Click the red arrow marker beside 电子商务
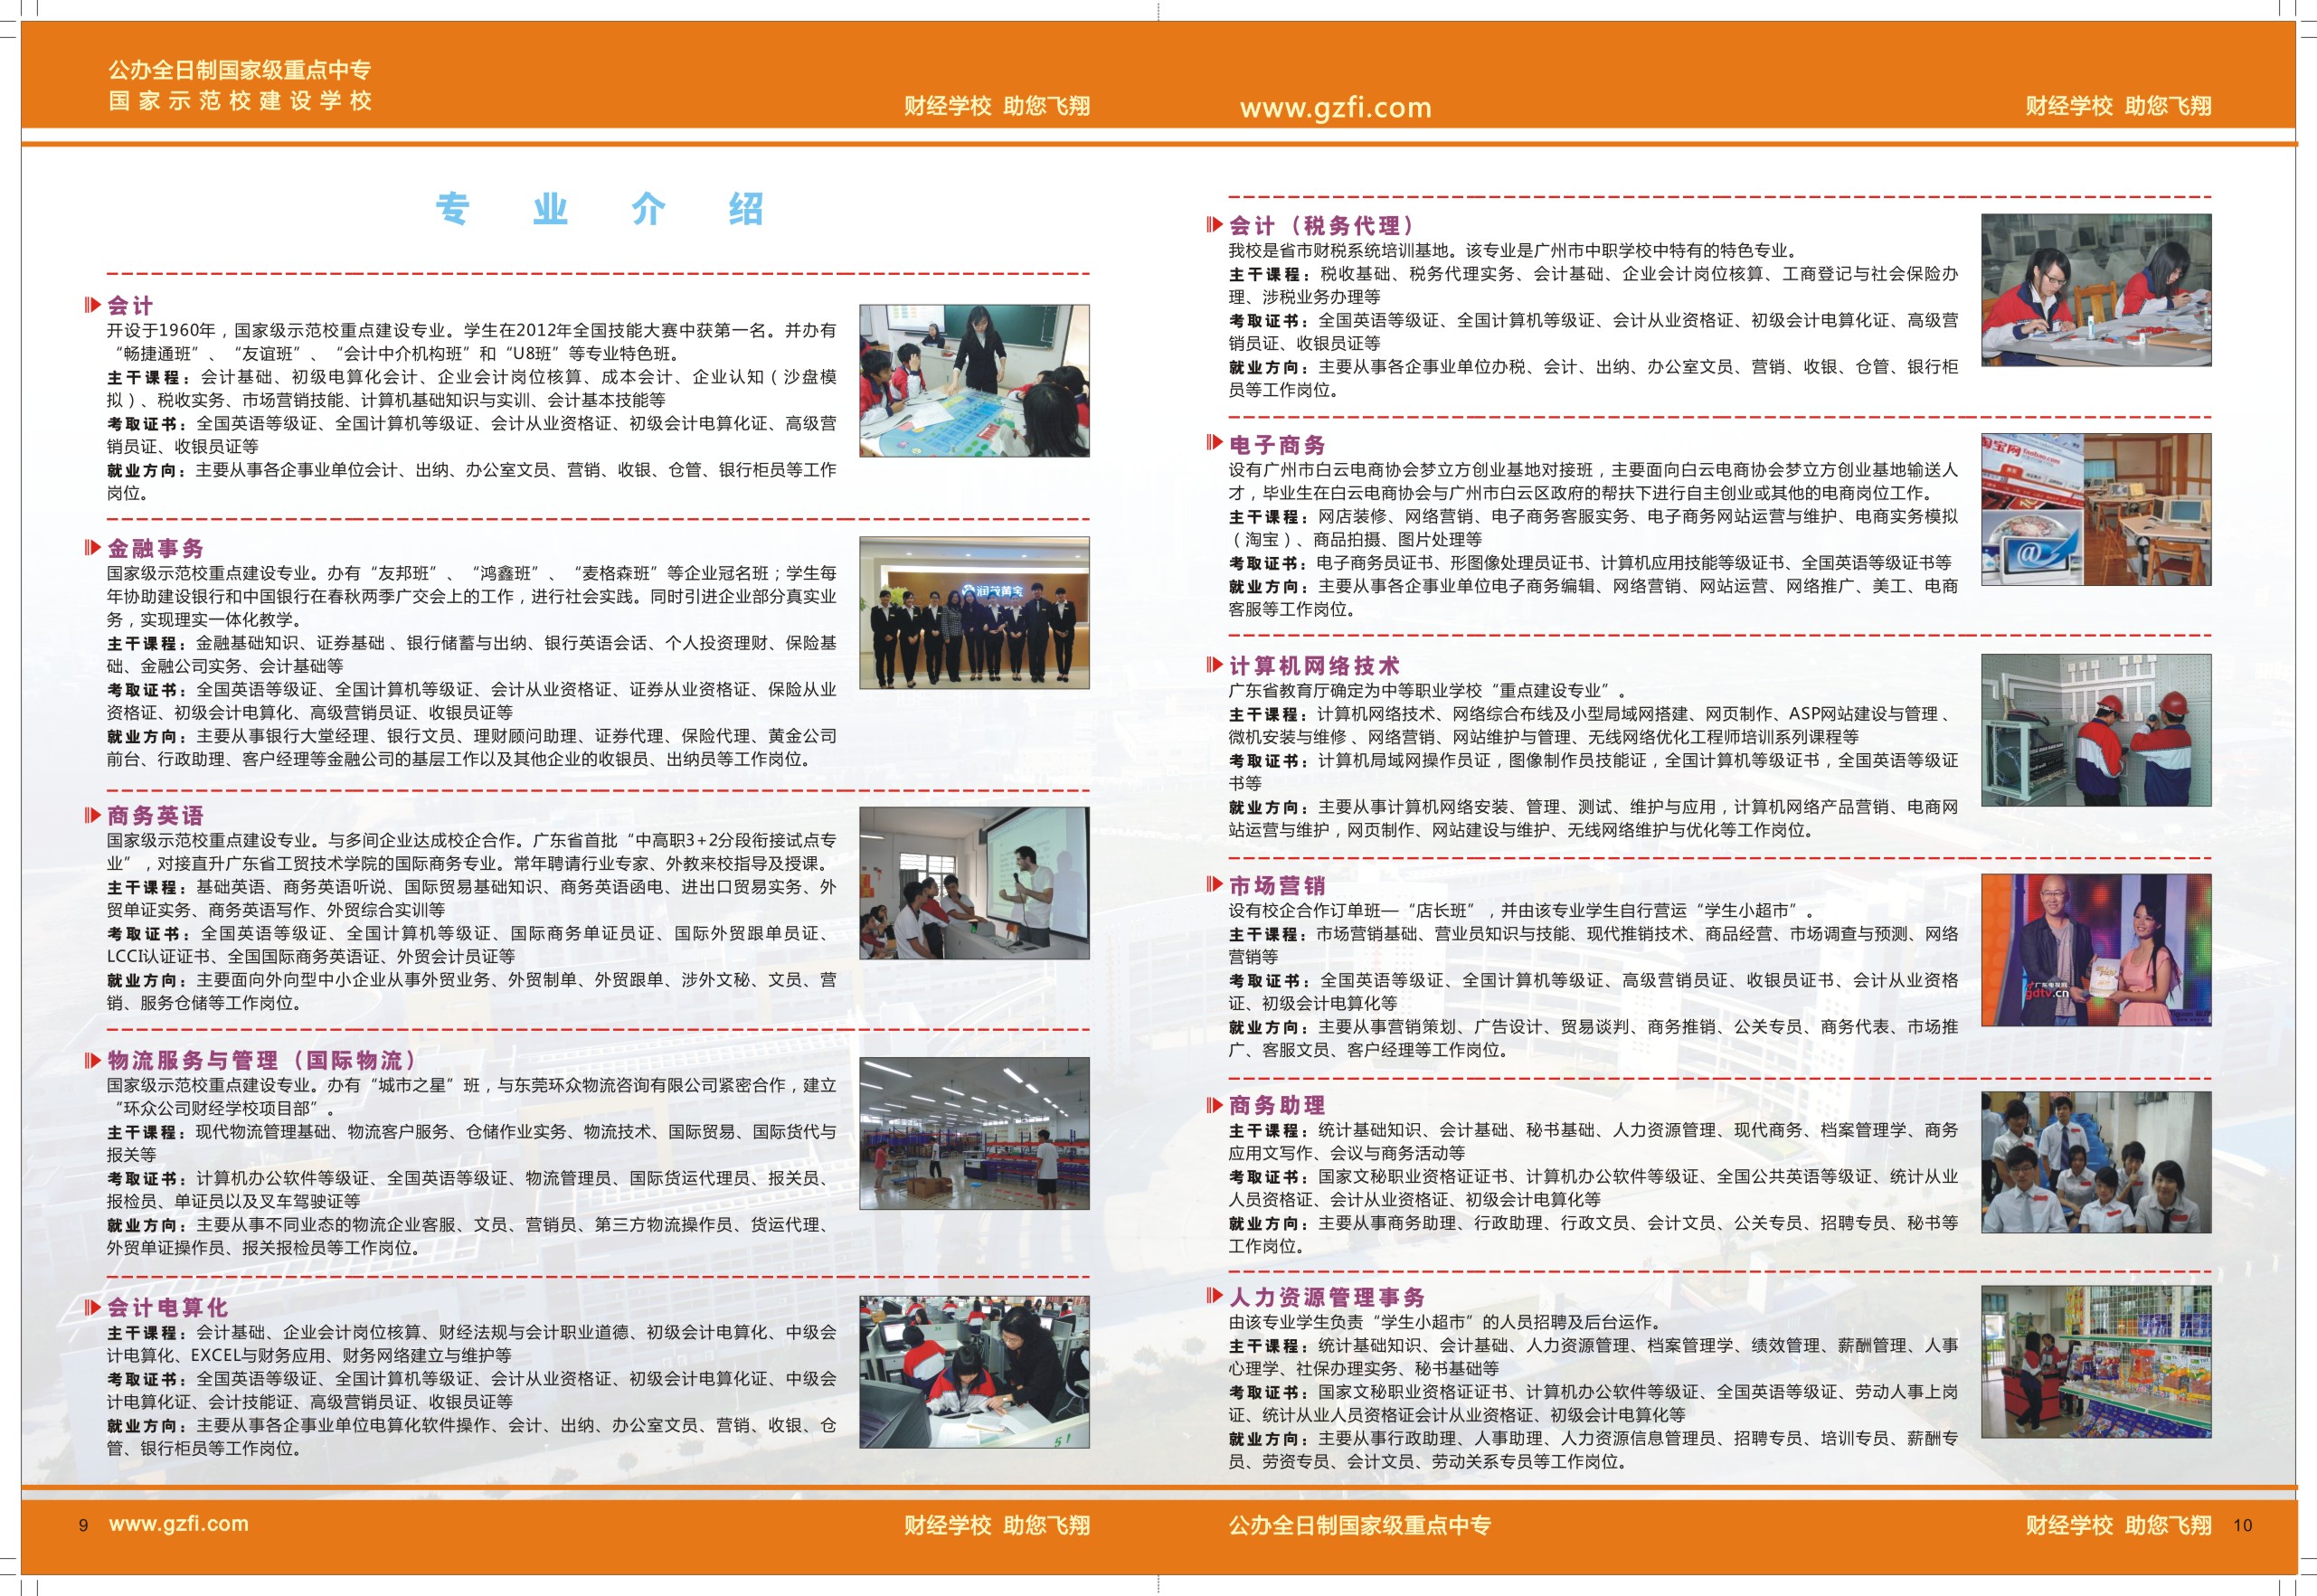The width and height of the screenshot is (2317, 1596). tap(1215, 442)
